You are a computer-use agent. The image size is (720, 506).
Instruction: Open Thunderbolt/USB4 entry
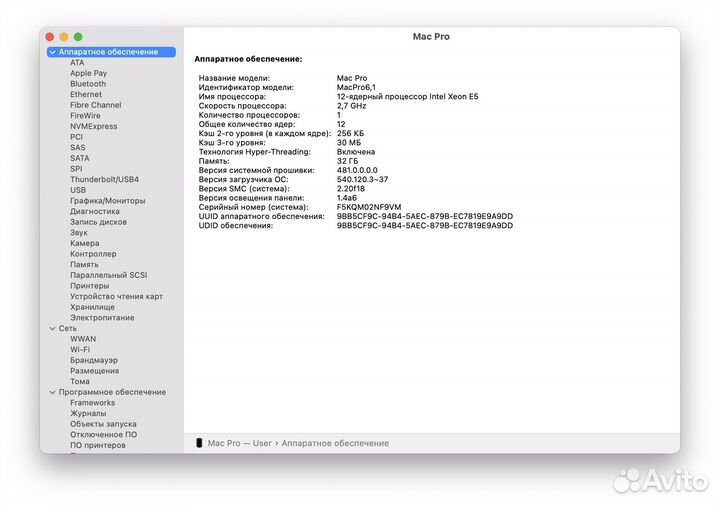tap(104, 179)
